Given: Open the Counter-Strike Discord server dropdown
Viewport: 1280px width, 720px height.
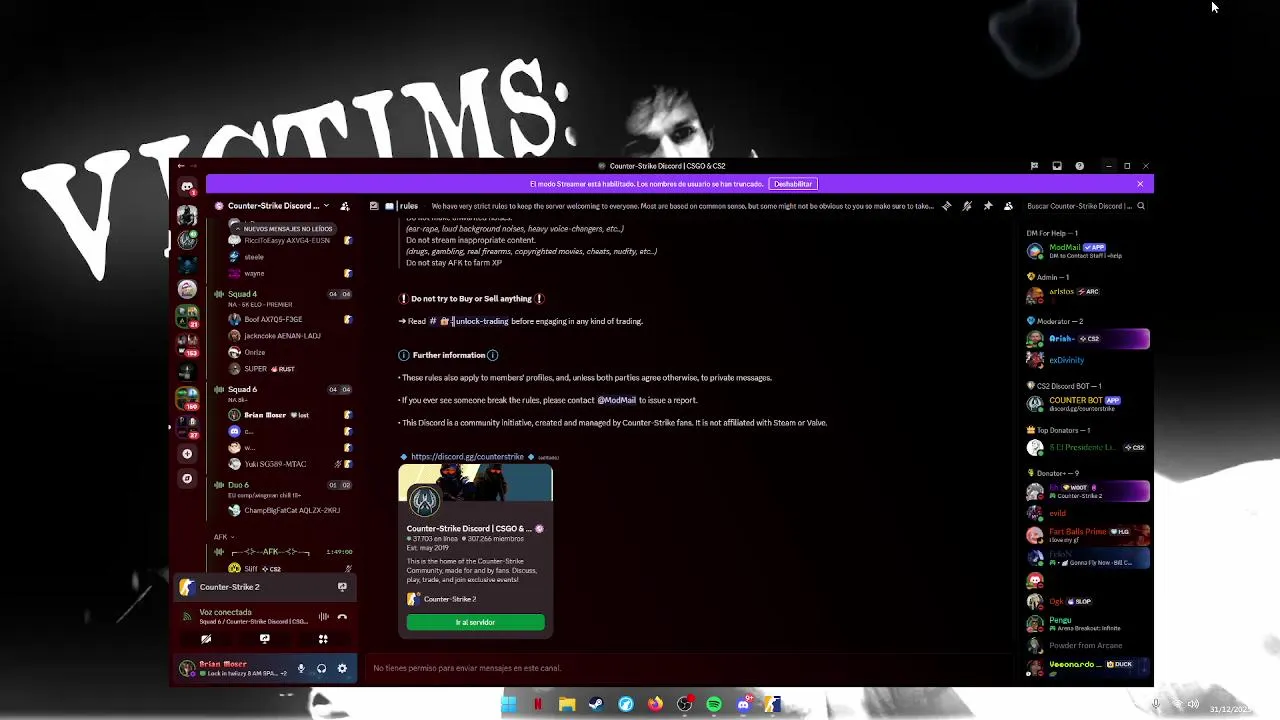Looking at the screenshot, I should click(x=271, y=206).
